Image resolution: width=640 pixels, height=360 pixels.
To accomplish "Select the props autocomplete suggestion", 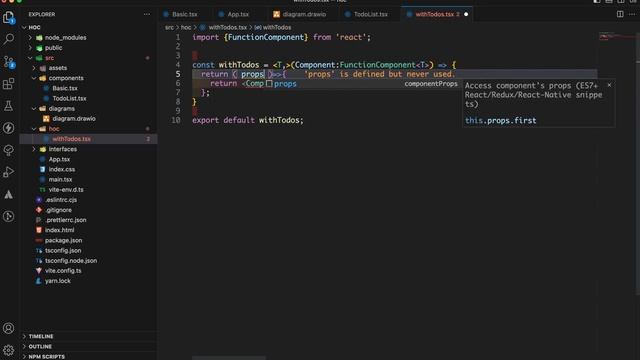I will point(362,84).
